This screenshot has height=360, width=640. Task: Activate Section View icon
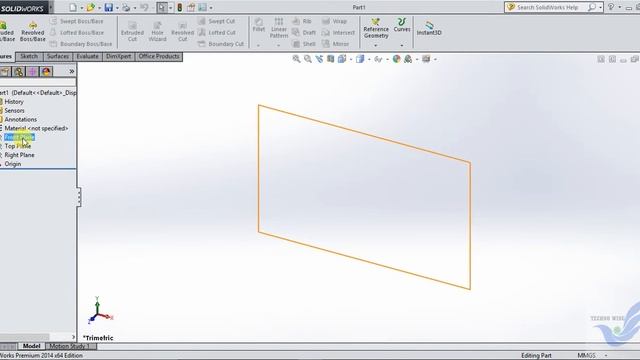click(331, 59)
